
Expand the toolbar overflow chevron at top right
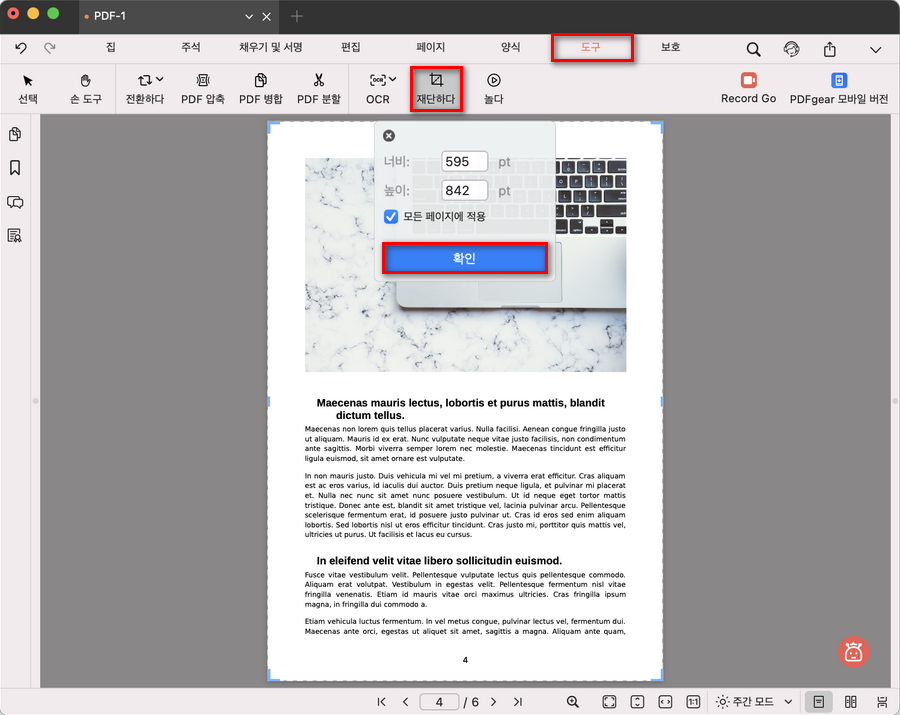point(876,48)
